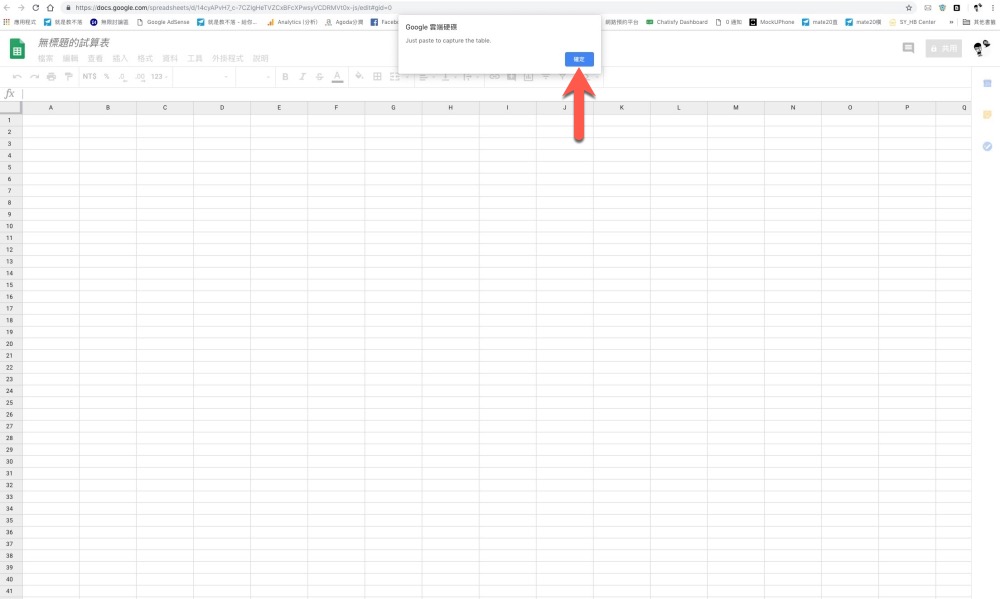Toggle Strikethrough formatting
The width and height of the screenshot is (1000, 599).
click(320, 77)
